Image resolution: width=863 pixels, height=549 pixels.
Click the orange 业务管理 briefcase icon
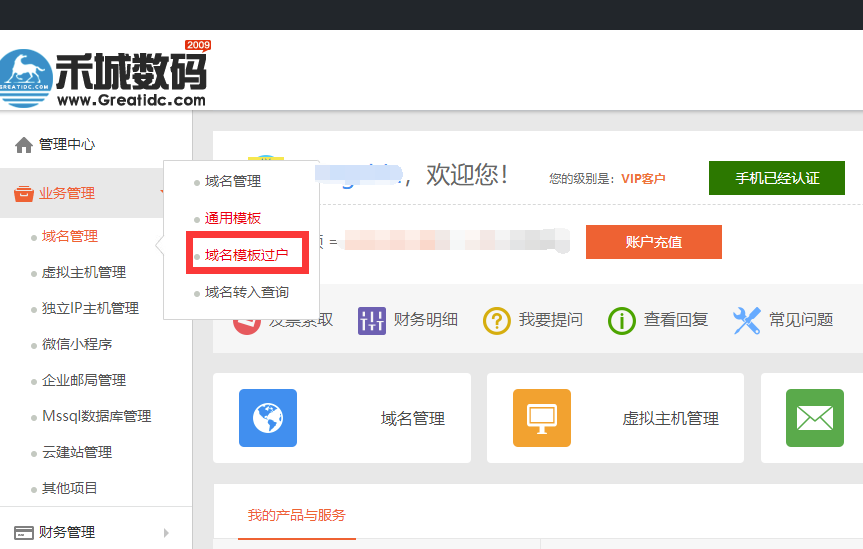23,194
